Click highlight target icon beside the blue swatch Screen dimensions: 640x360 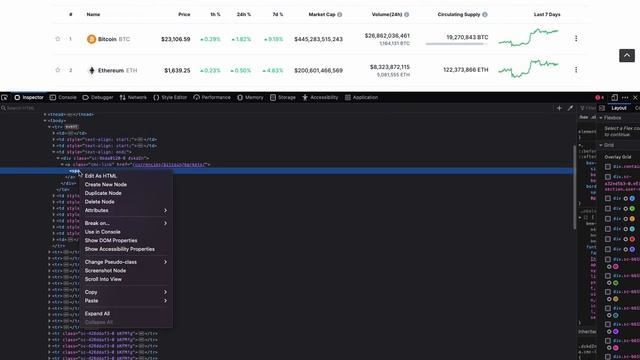click(x=625, y=199)
